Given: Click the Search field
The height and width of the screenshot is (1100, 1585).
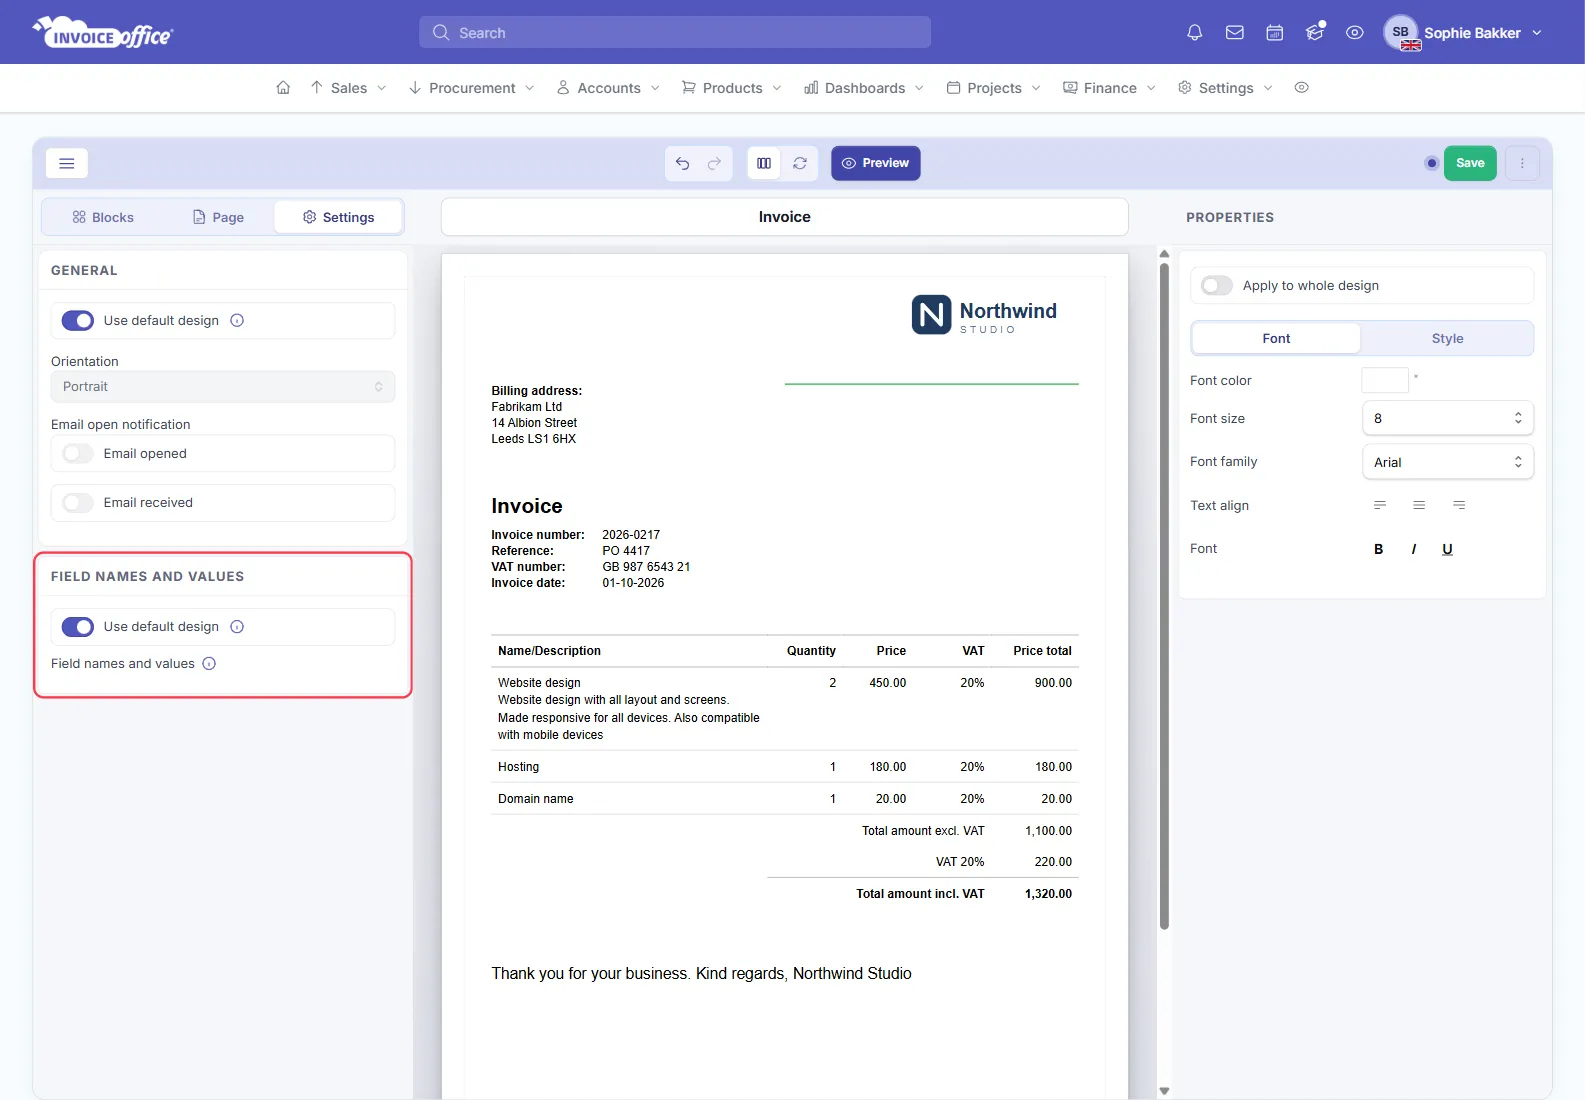Looking at the screenshot, I should tap(675, 32).
